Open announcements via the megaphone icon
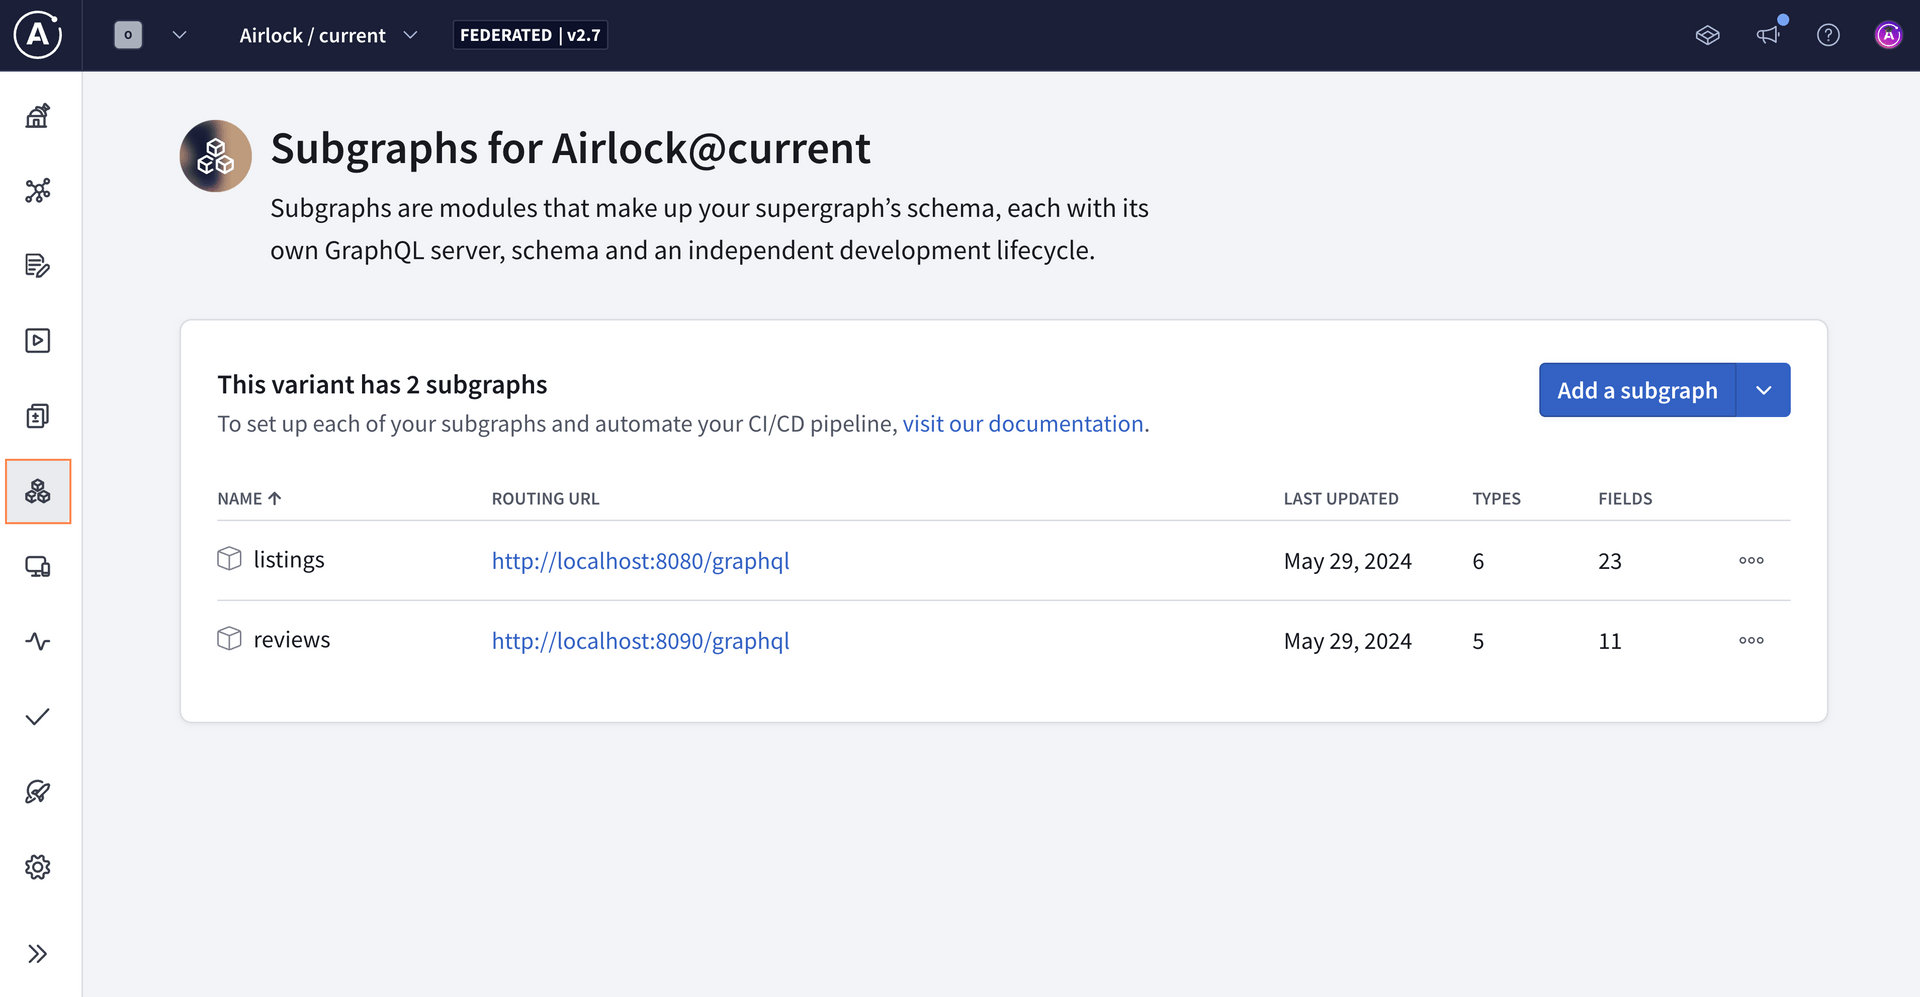This screenshot has height=997, width=1920. pos(1768,34)
